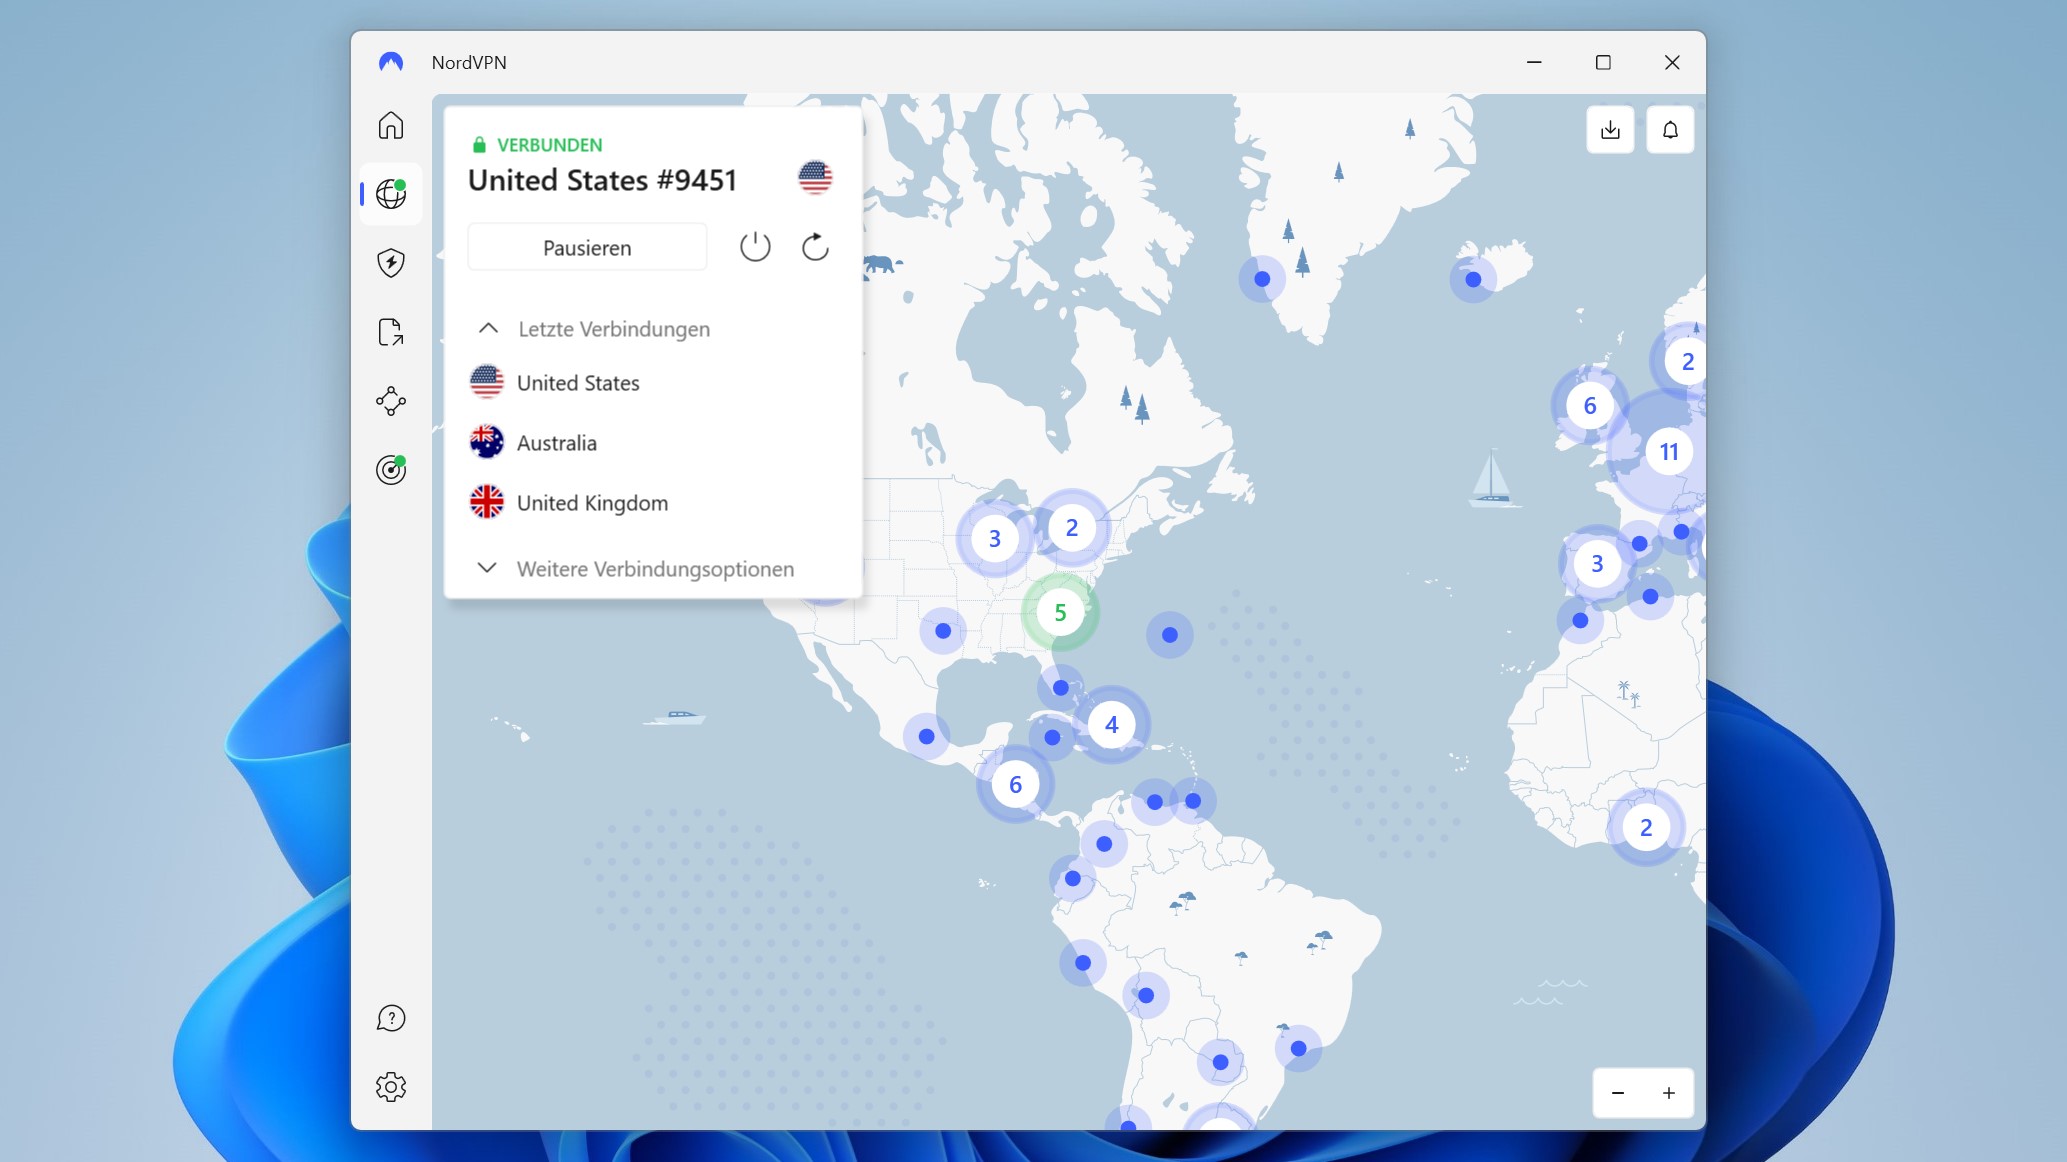Open the help question mark icon

pyautogui.click(x=391, y=1018)
